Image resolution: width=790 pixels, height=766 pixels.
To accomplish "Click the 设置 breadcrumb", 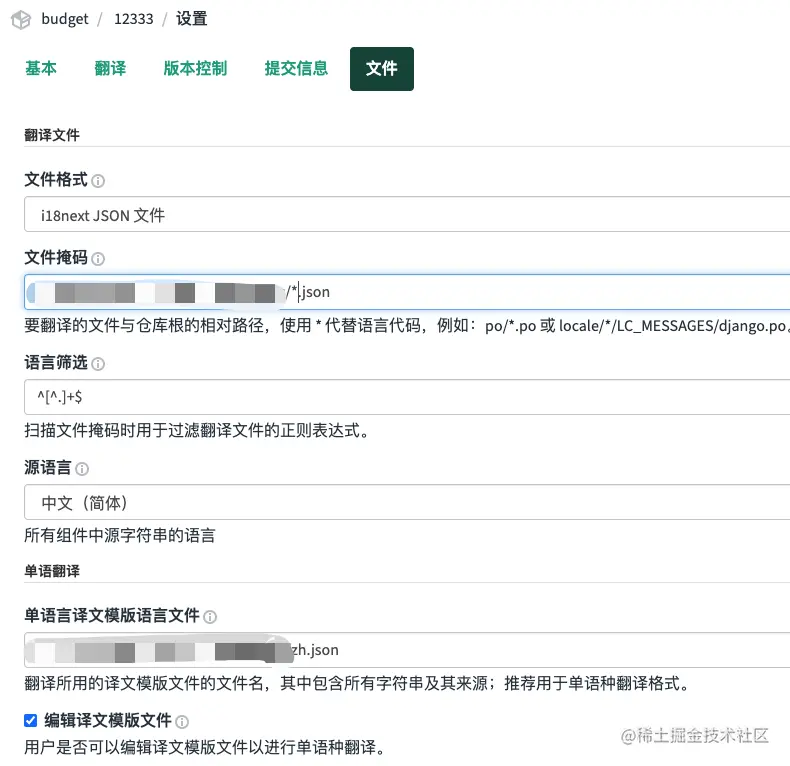I will click(x=191, y=19).
